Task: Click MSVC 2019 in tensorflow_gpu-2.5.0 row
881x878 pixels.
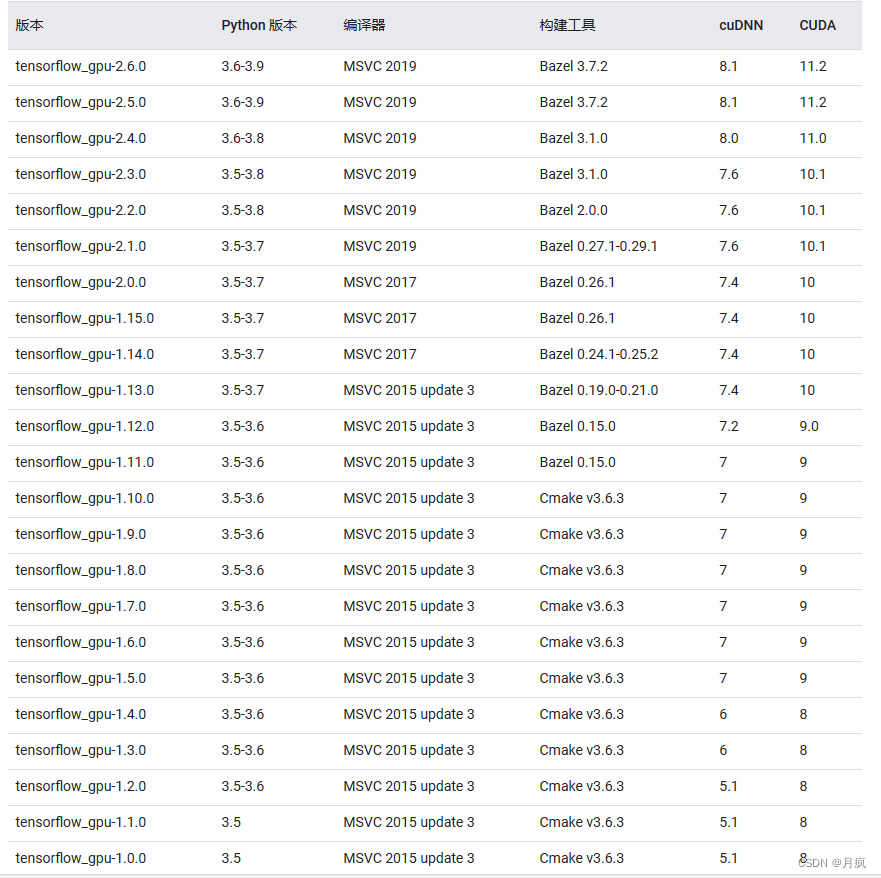Action: point(380,102)
